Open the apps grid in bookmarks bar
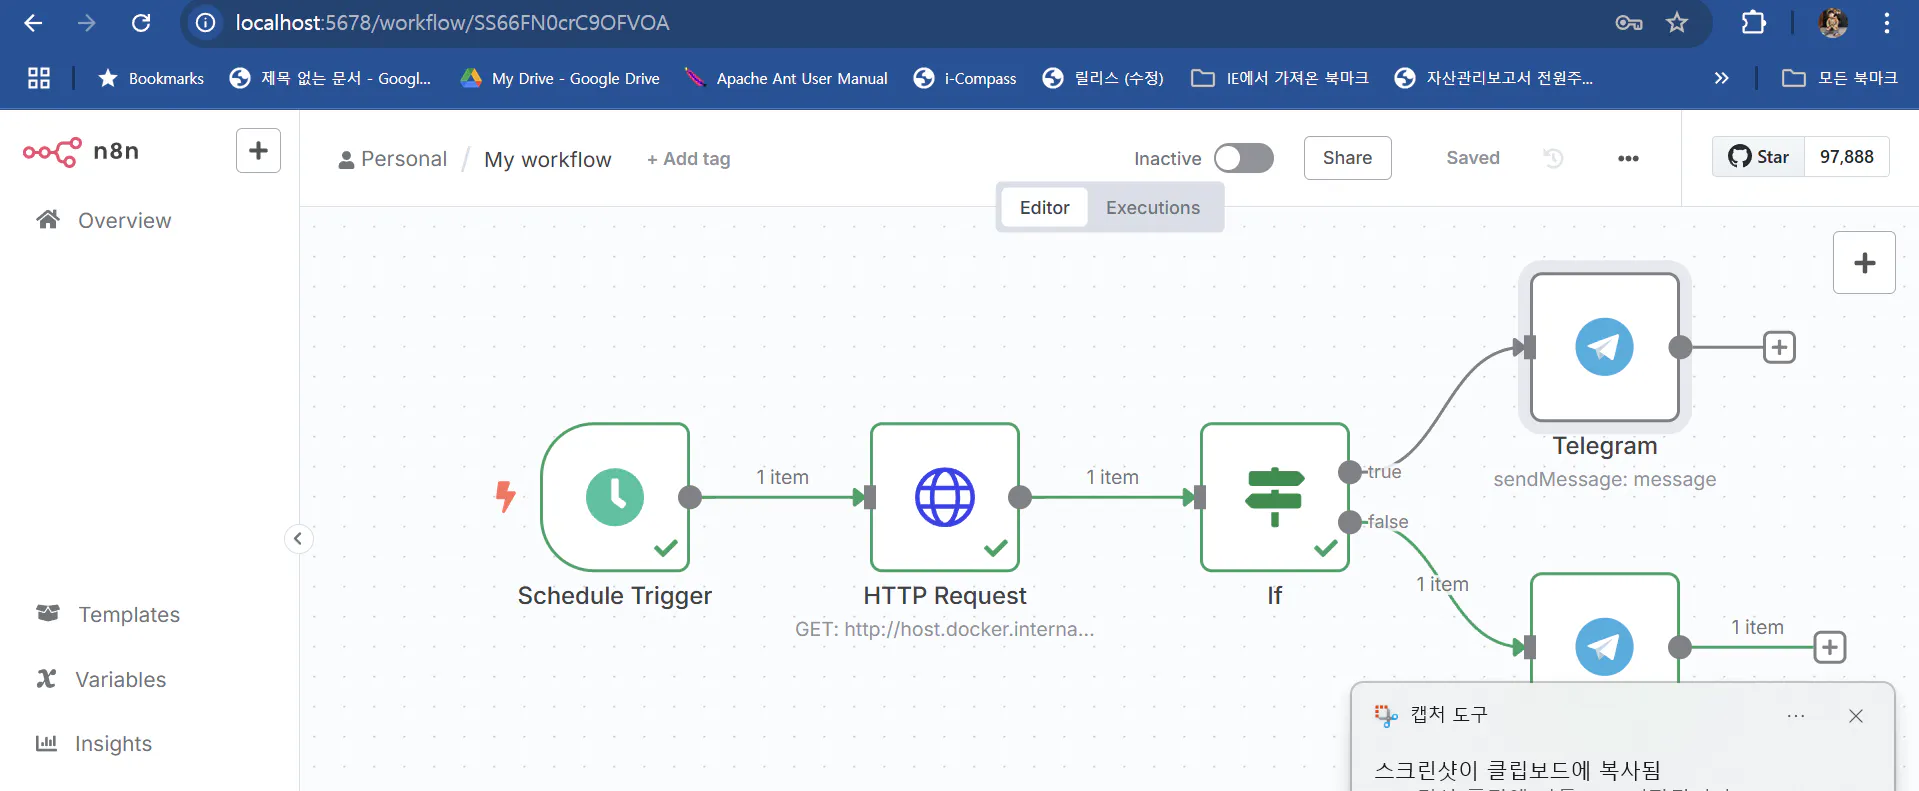Viewport: 1919px width, 791px height. tap(39, 78)
